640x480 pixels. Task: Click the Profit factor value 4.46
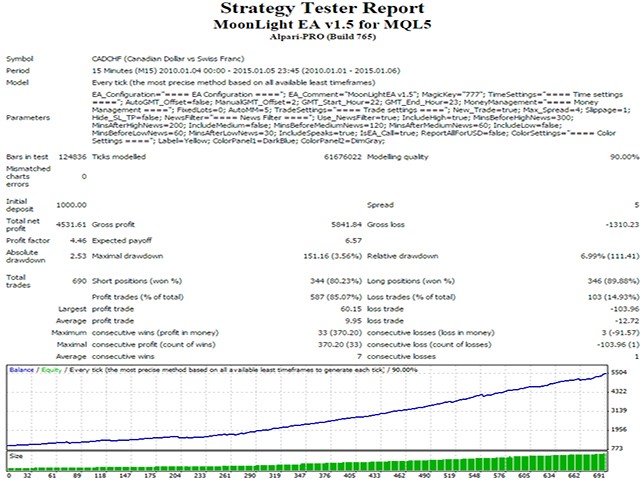coord(78,240)
